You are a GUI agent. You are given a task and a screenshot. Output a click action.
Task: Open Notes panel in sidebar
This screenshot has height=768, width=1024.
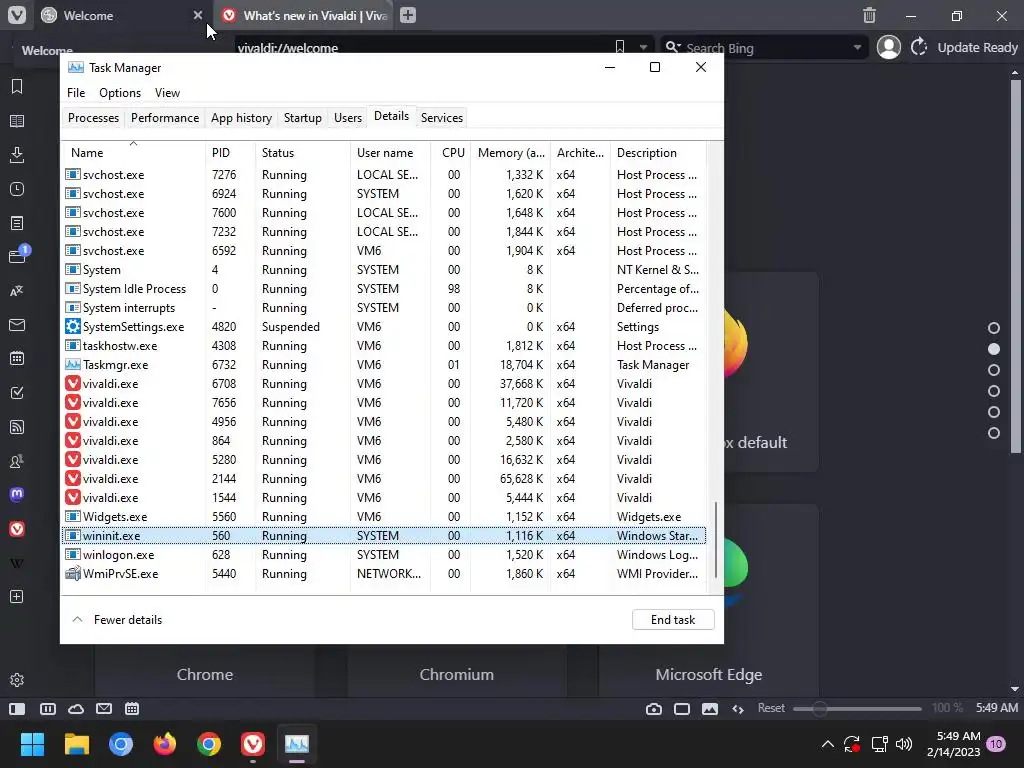[17, 223]
